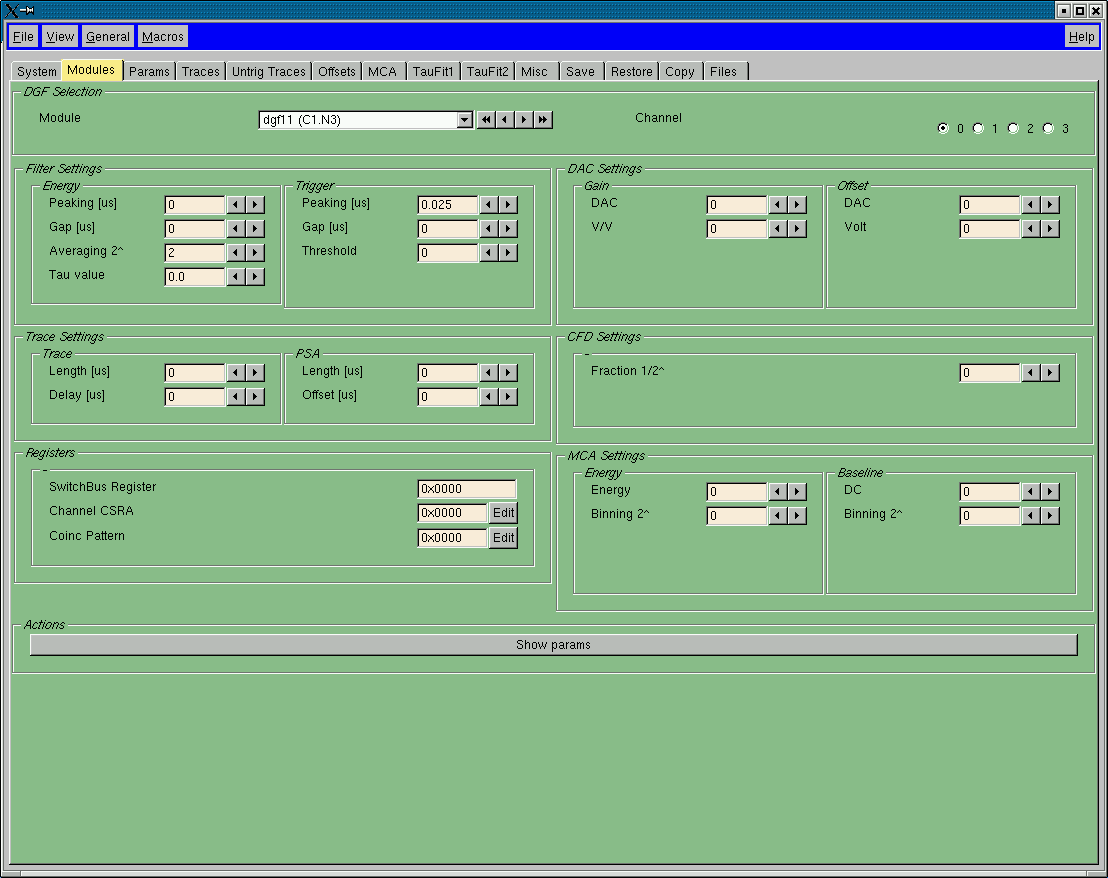1108x878 pixels.
Task: Switch to the Untrig Traces tab
Action: click(269, 71)
